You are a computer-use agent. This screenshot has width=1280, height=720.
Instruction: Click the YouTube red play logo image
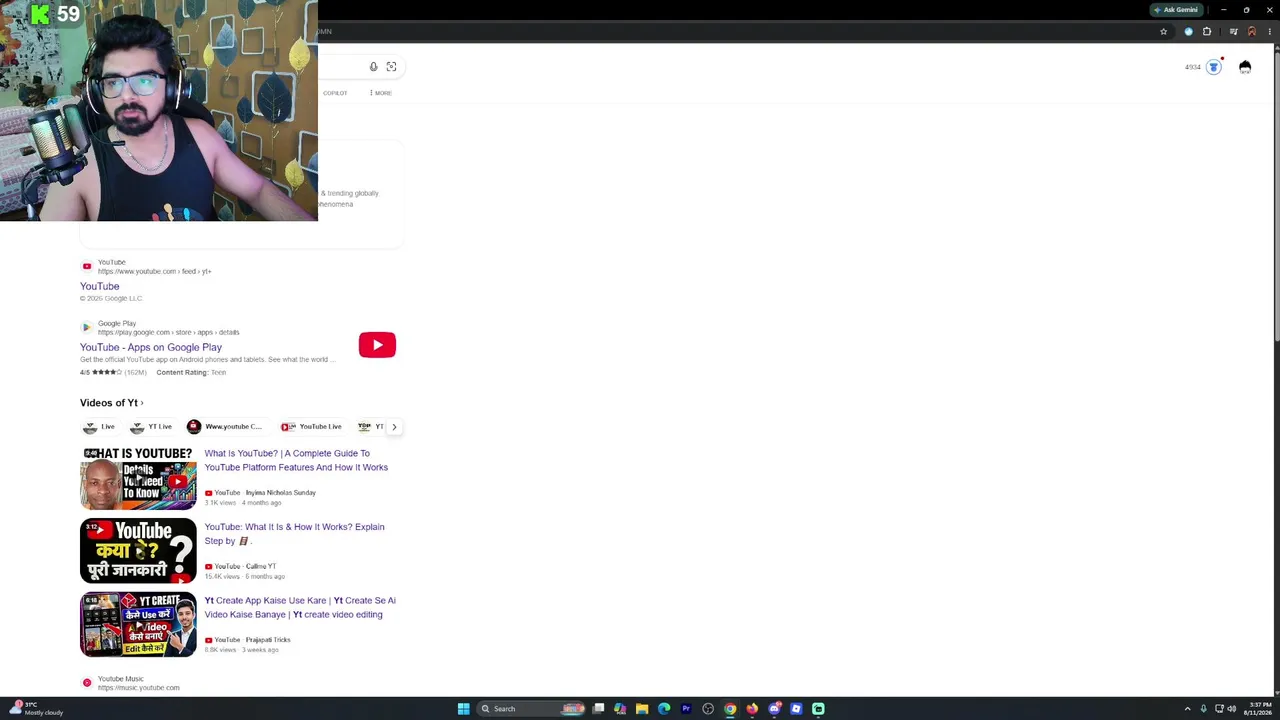point(377,345)
